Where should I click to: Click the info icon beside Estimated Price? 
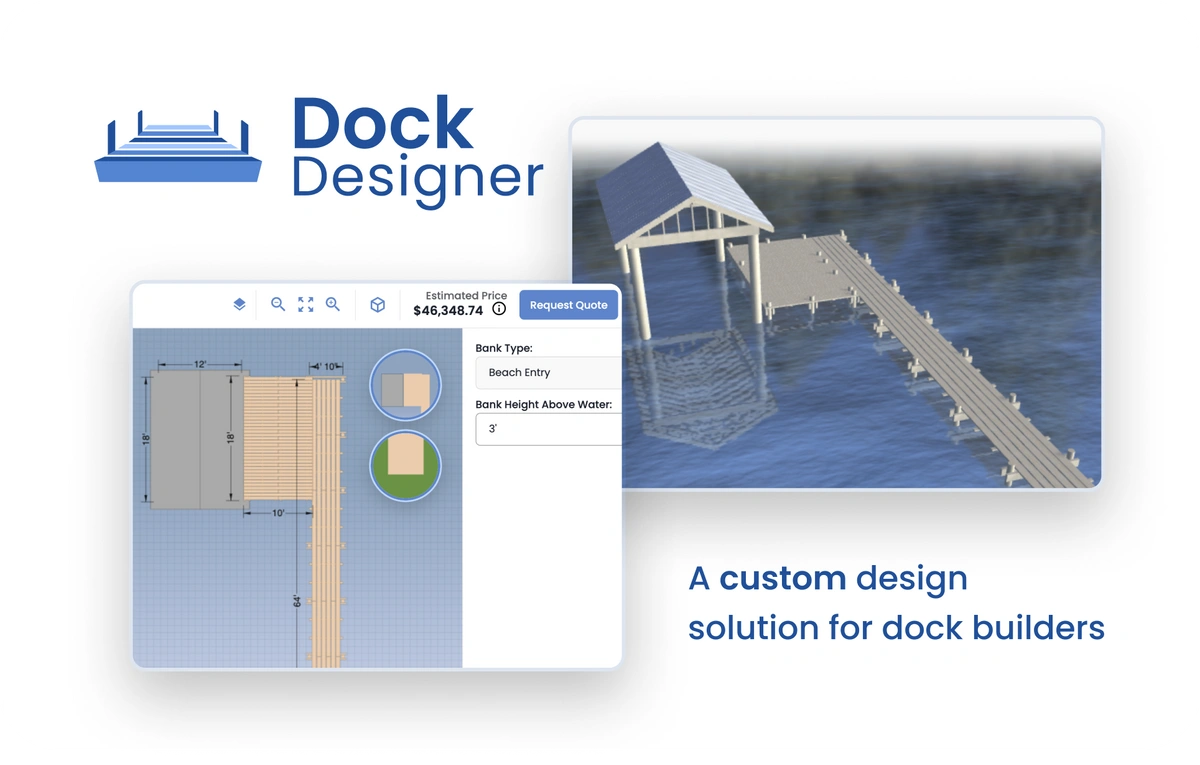tap(499, 309)
